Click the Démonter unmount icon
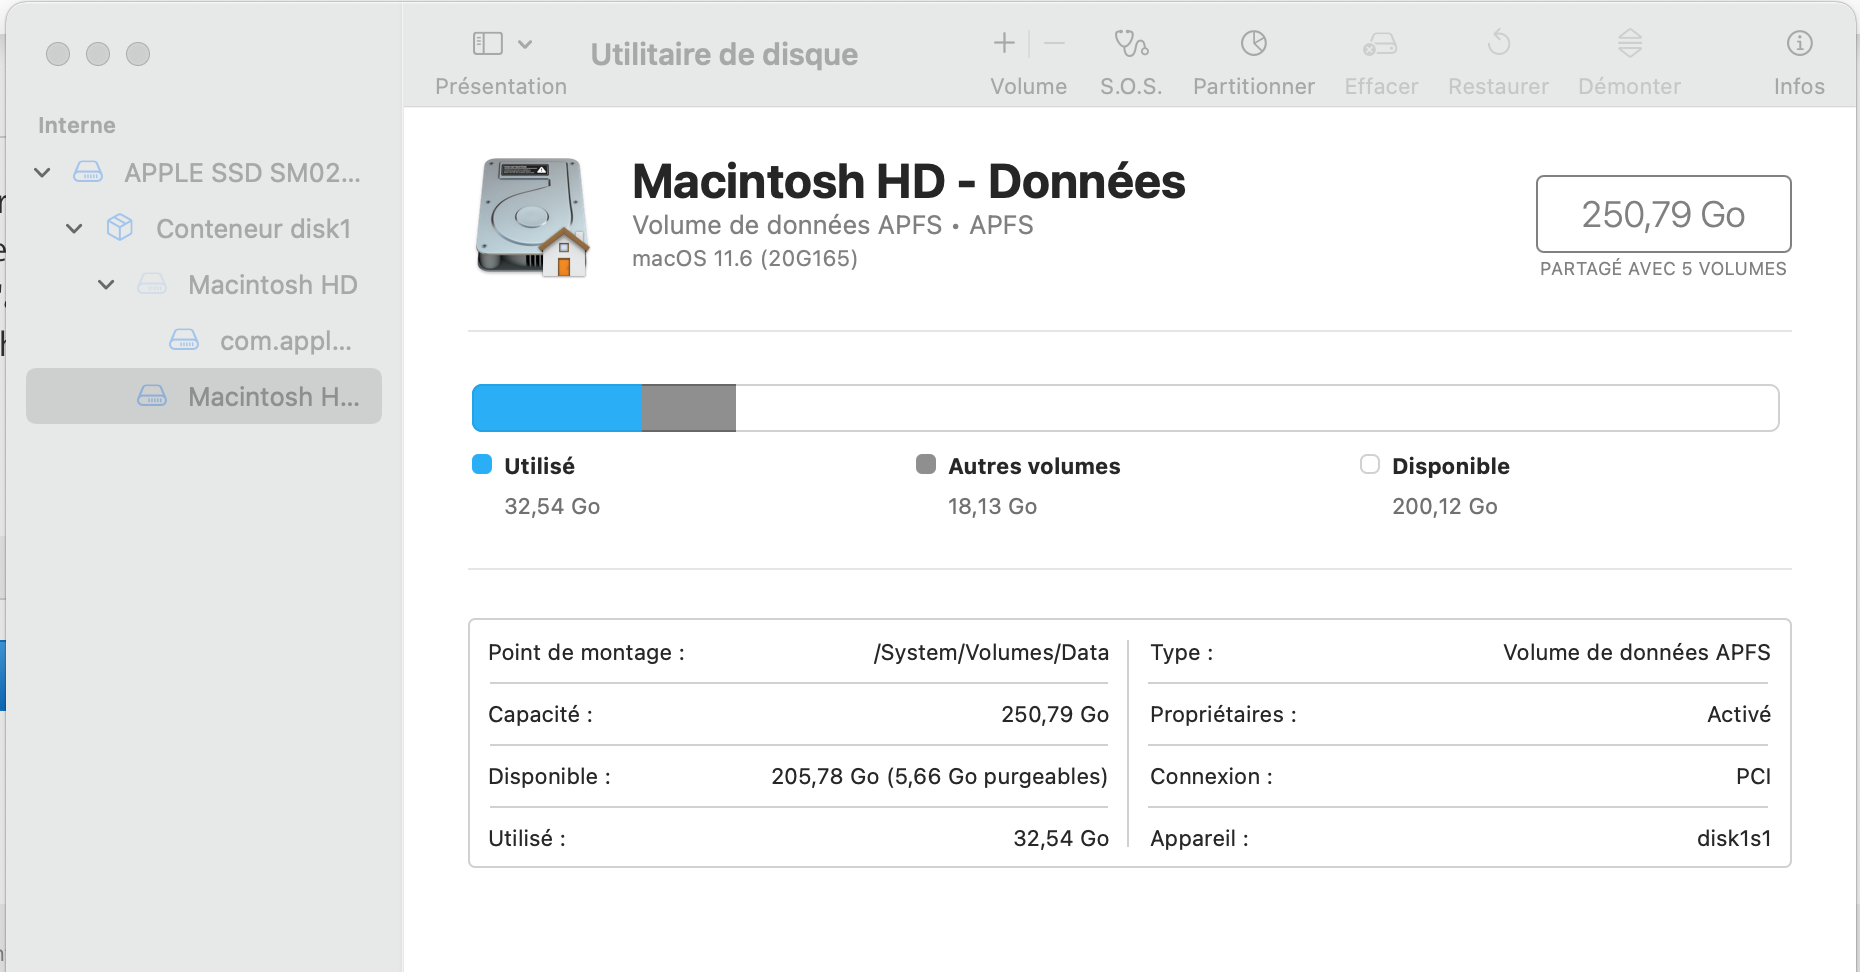Screen dimensions: 1860x972 coord(1629,44)
